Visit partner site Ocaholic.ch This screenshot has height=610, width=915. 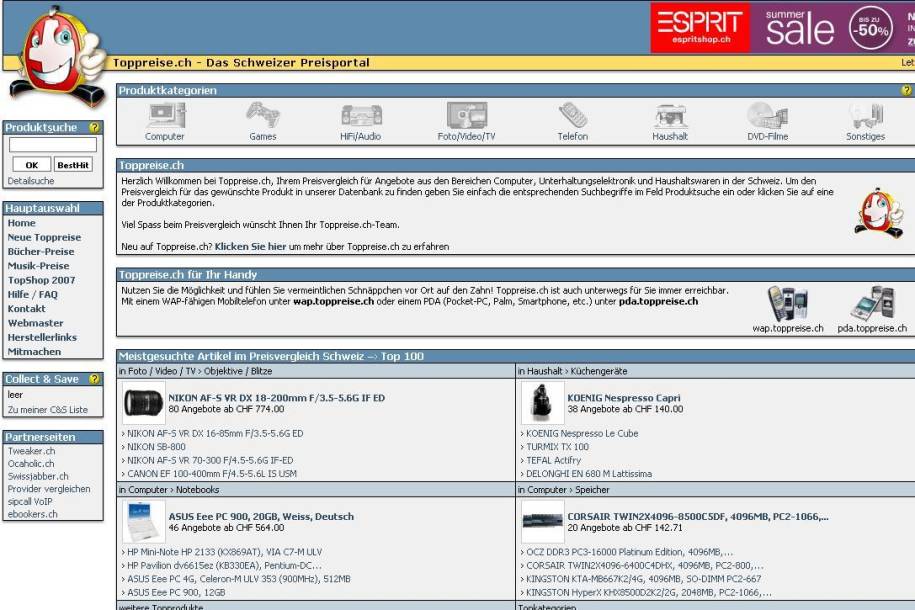tap(31, 463)
